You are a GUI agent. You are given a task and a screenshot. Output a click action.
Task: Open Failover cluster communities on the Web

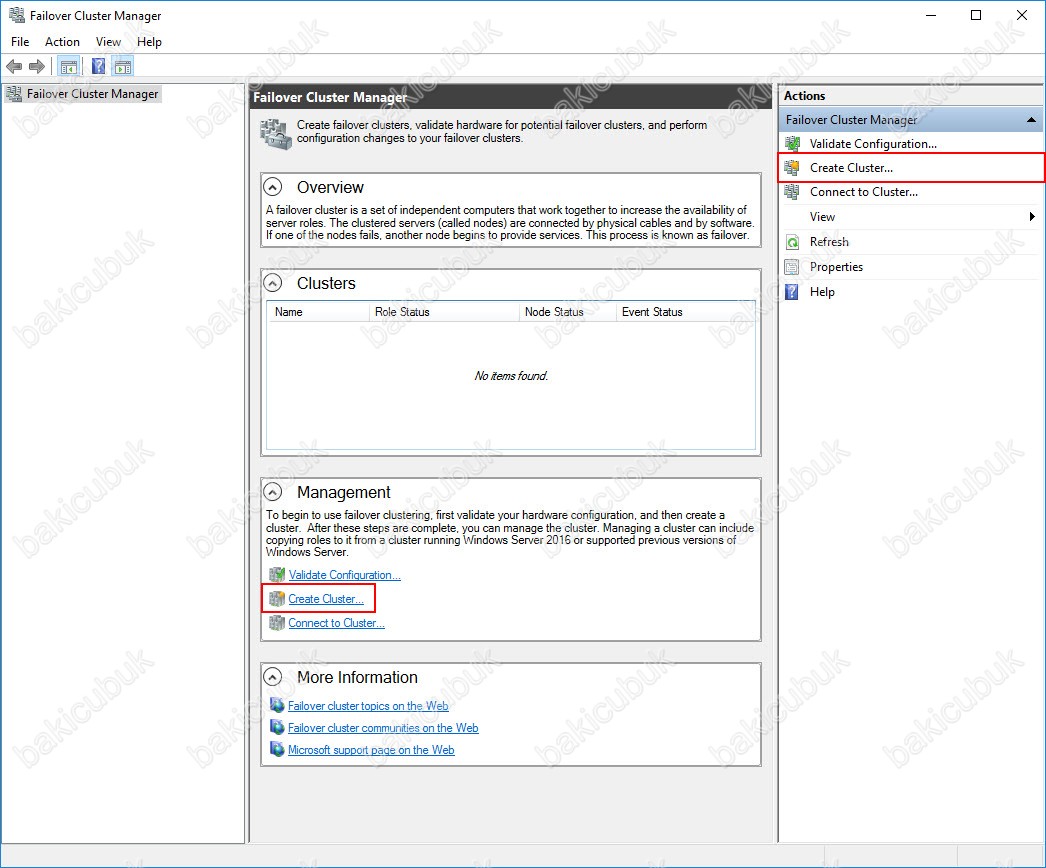383,728
